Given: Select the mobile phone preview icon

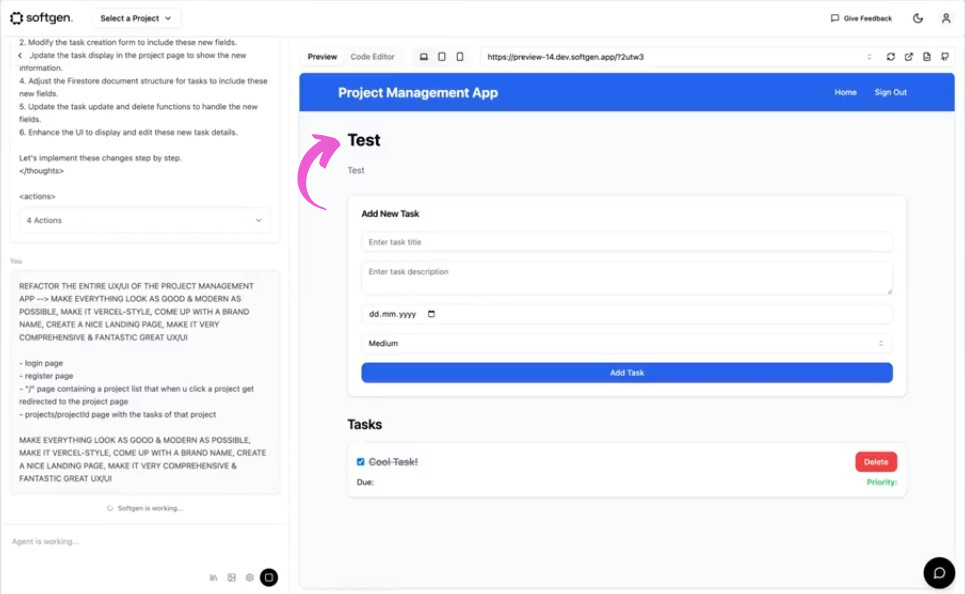Looking at the screenshot, I should coord(460,57).
